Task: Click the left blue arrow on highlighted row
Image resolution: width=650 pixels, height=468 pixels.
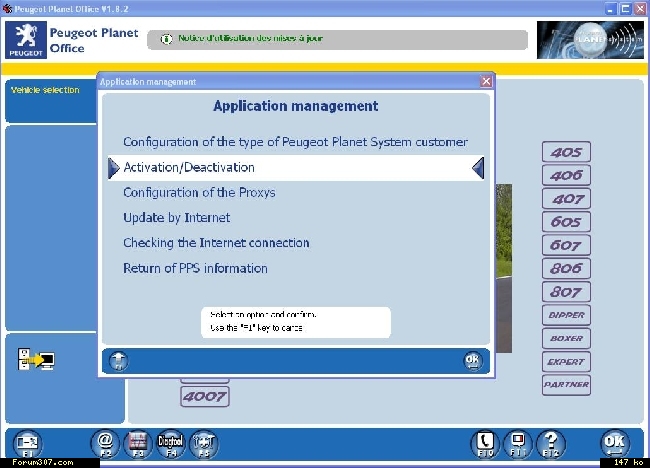Action: pyautogui.click(x=114, y=168)
